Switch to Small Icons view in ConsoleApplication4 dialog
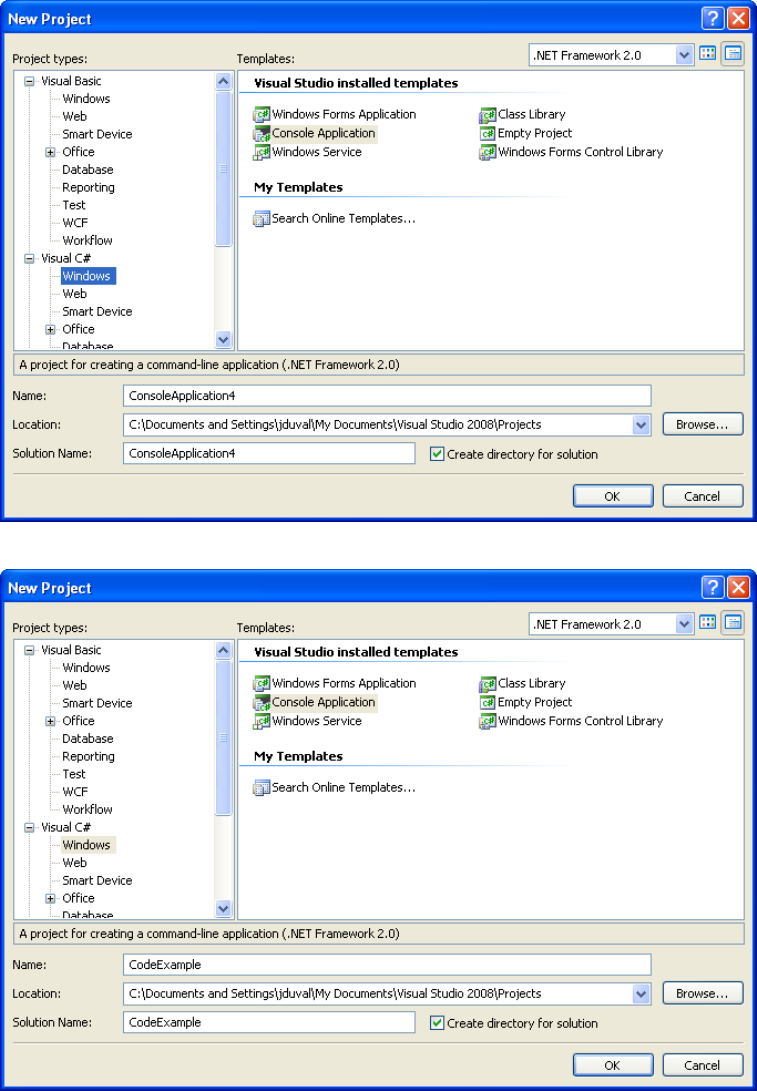This screenshot has height=1091, width=757. pyautogui.click(x=733, y=54)
